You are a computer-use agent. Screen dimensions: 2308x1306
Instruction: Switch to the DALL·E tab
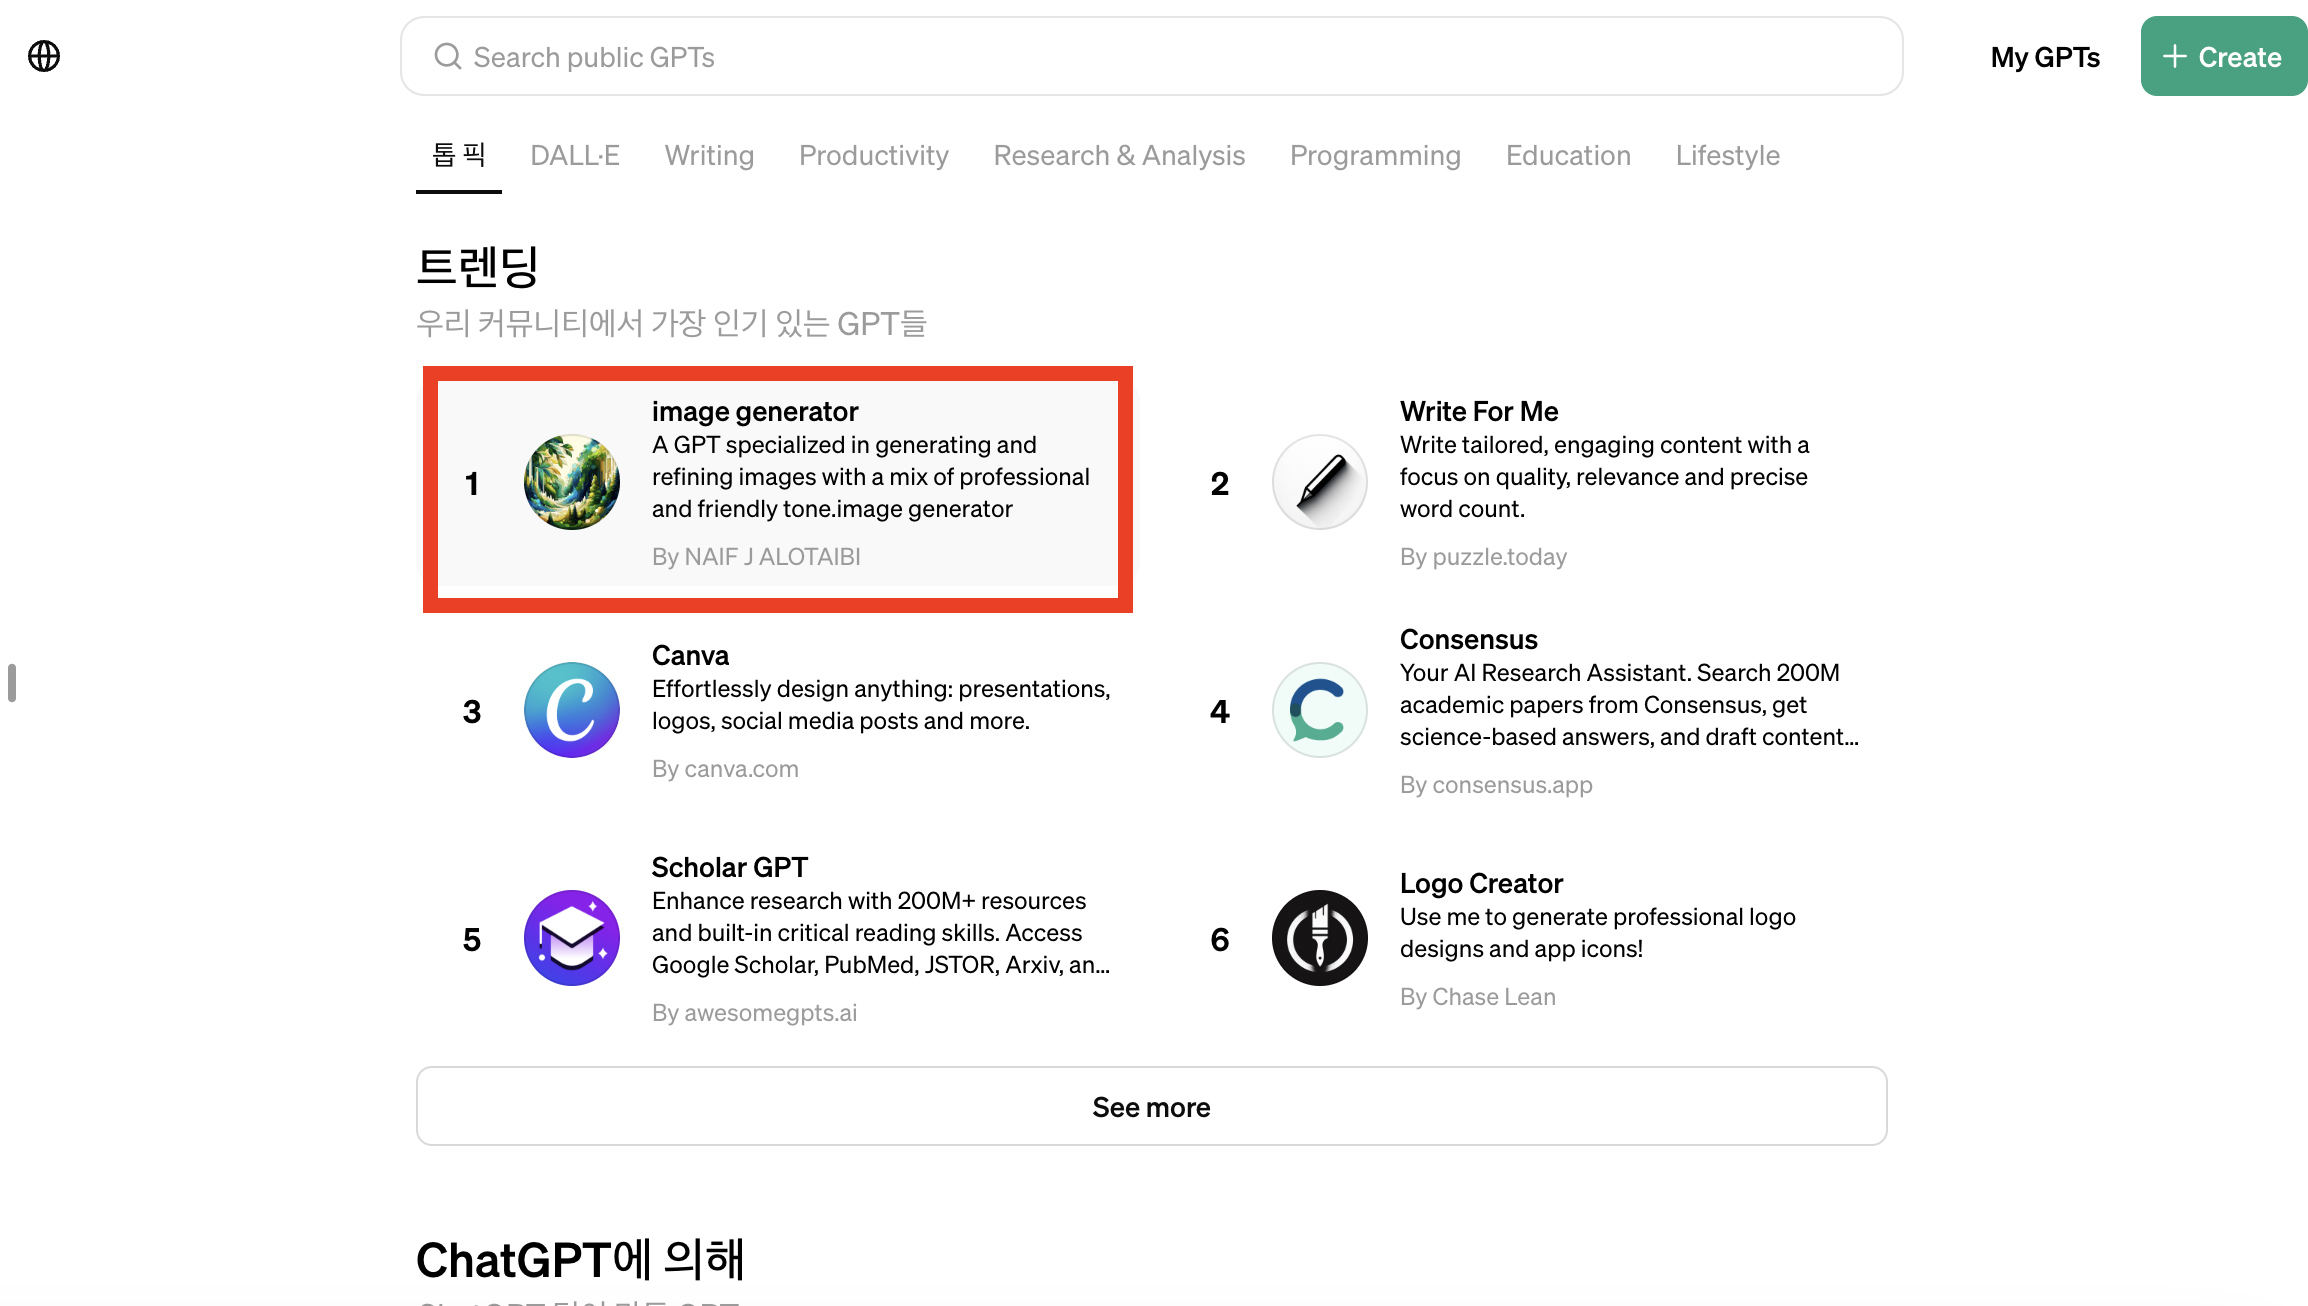(574, 156)
